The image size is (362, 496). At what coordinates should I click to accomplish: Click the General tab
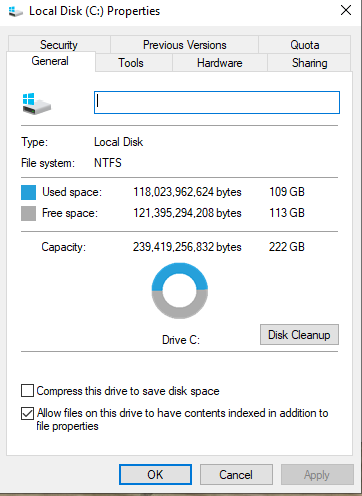point(50,61)
